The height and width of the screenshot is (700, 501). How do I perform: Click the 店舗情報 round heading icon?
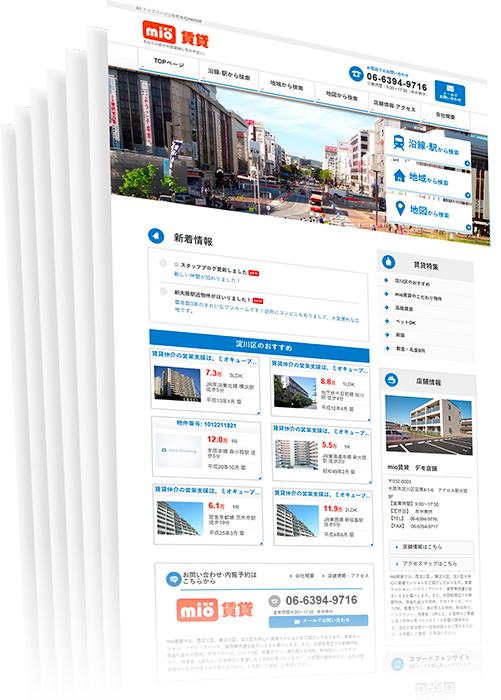coord(392,380)
